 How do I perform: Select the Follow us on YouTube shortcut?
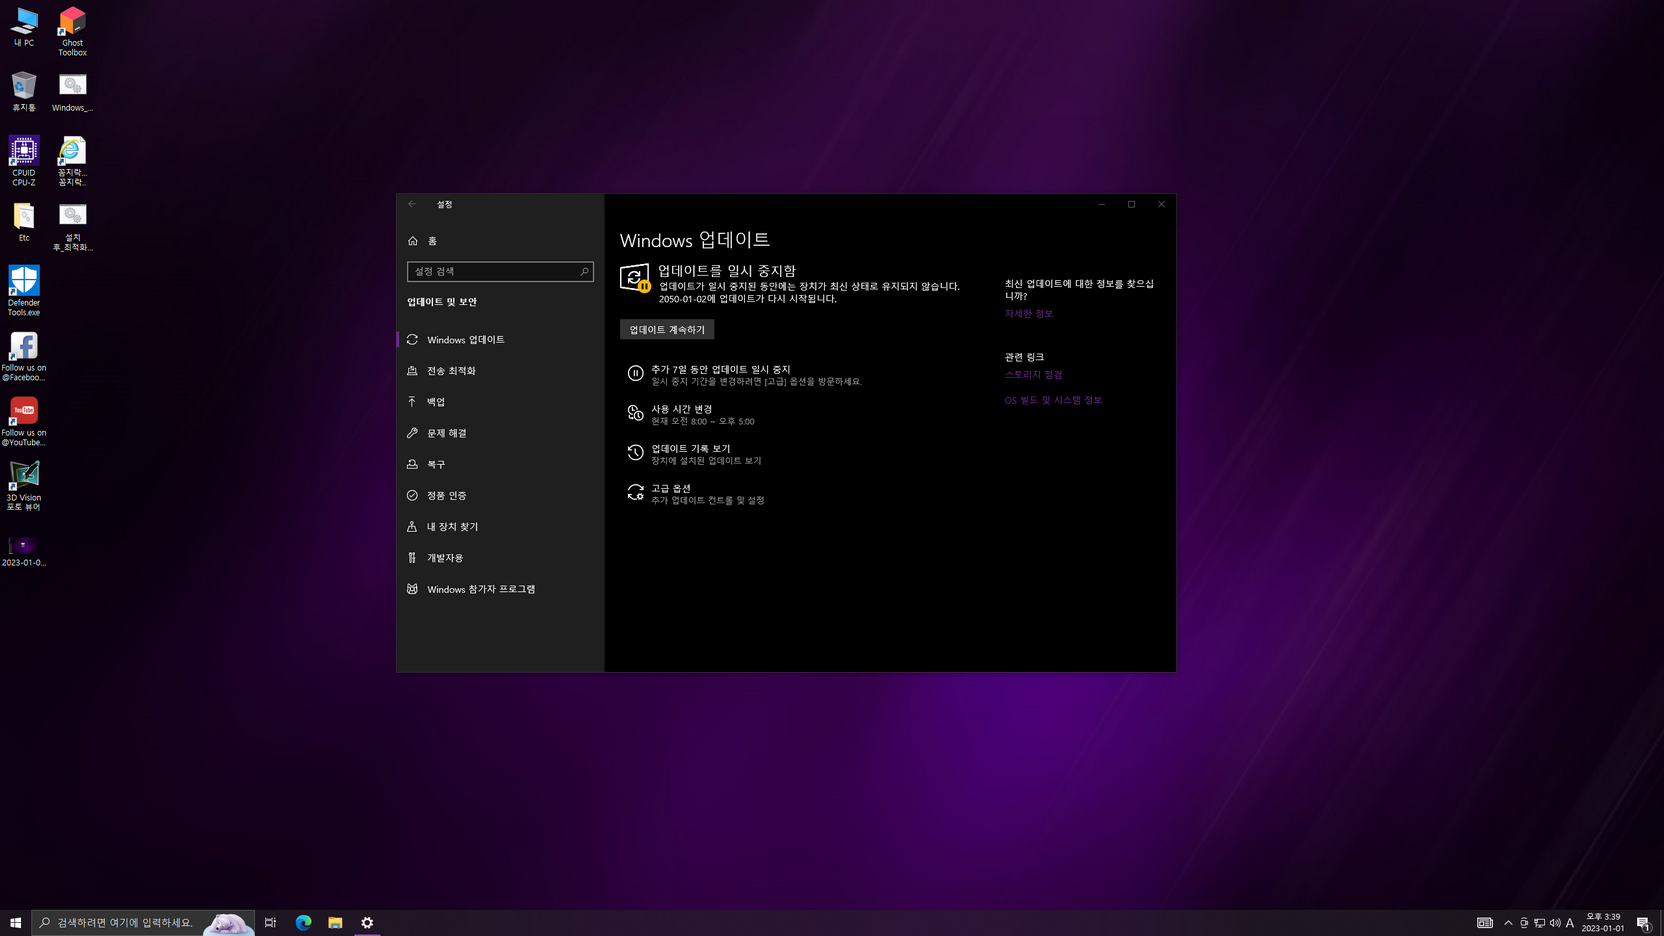(x=24, y=421)
